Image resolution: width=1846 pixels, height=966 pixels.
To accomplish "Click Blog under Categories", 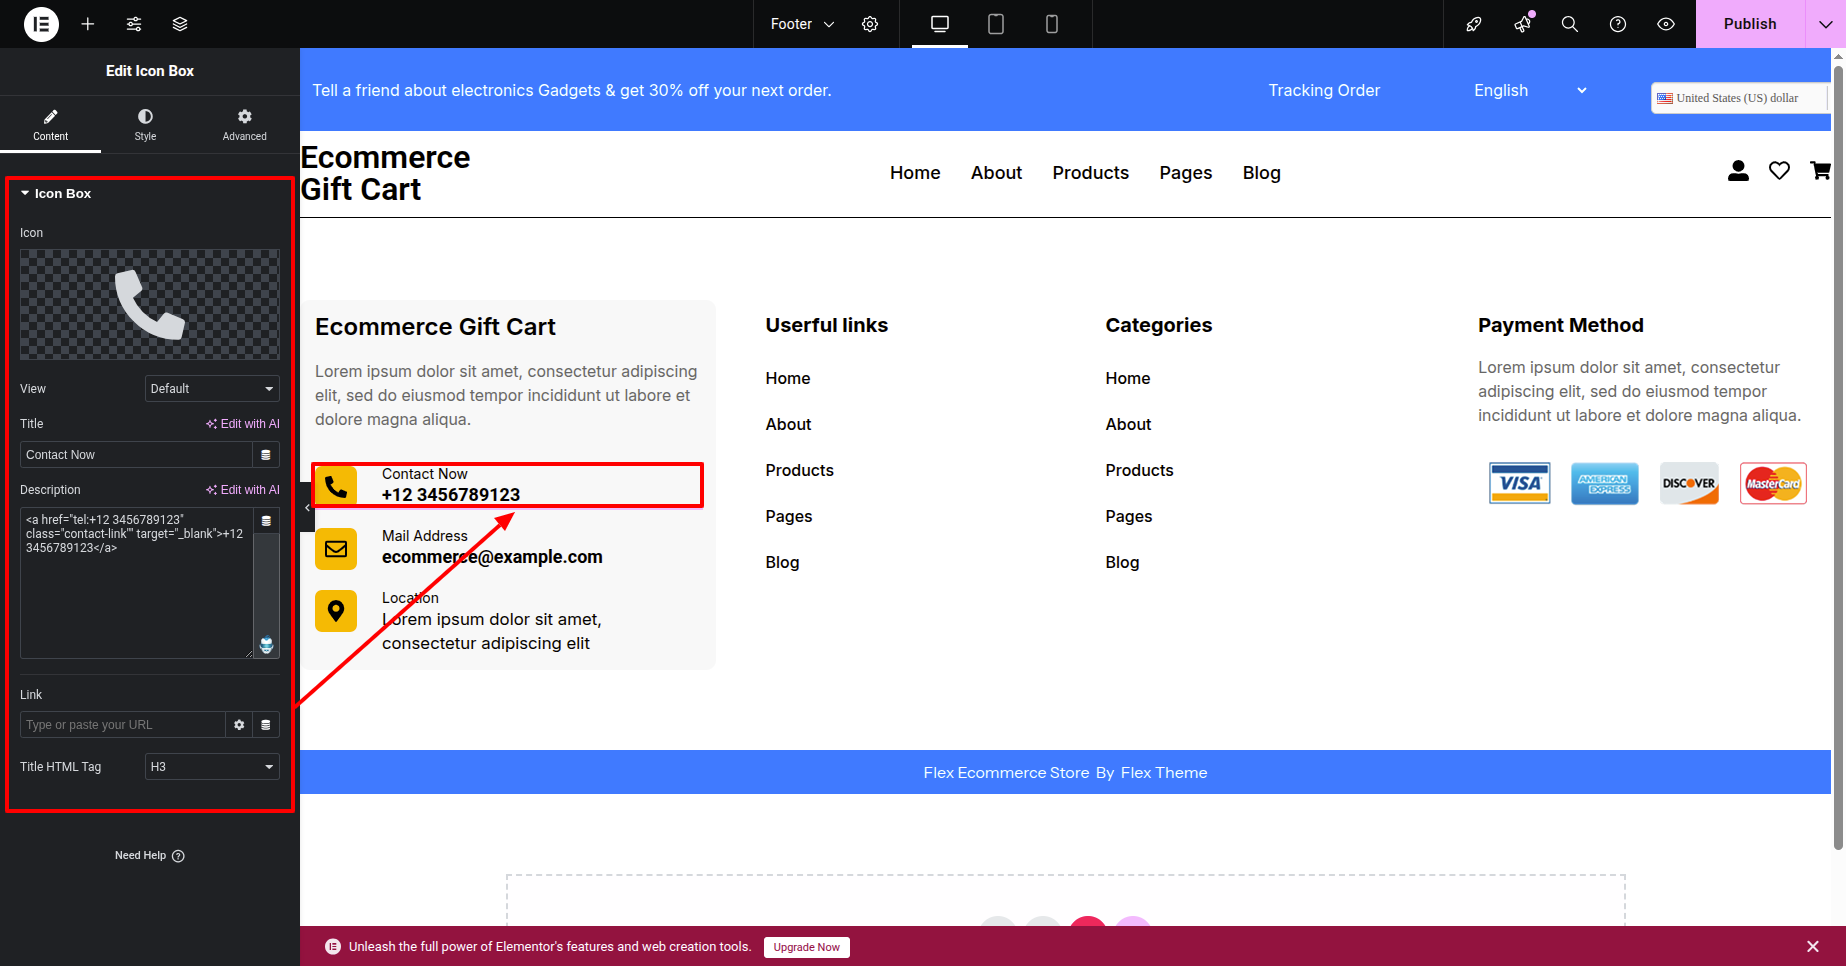I will (1122, 562).
